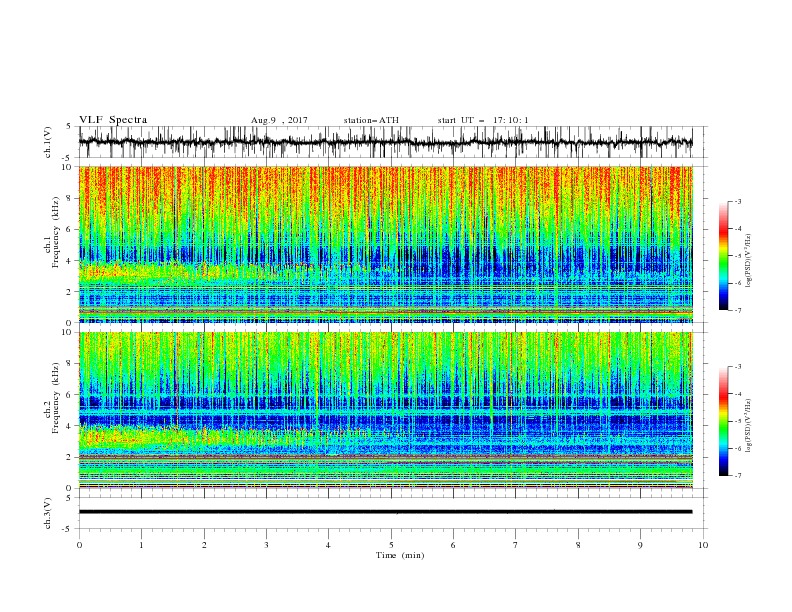
Task: Click time axis tick label '2'
Action: pyautogui.click(x=204, y=545)
